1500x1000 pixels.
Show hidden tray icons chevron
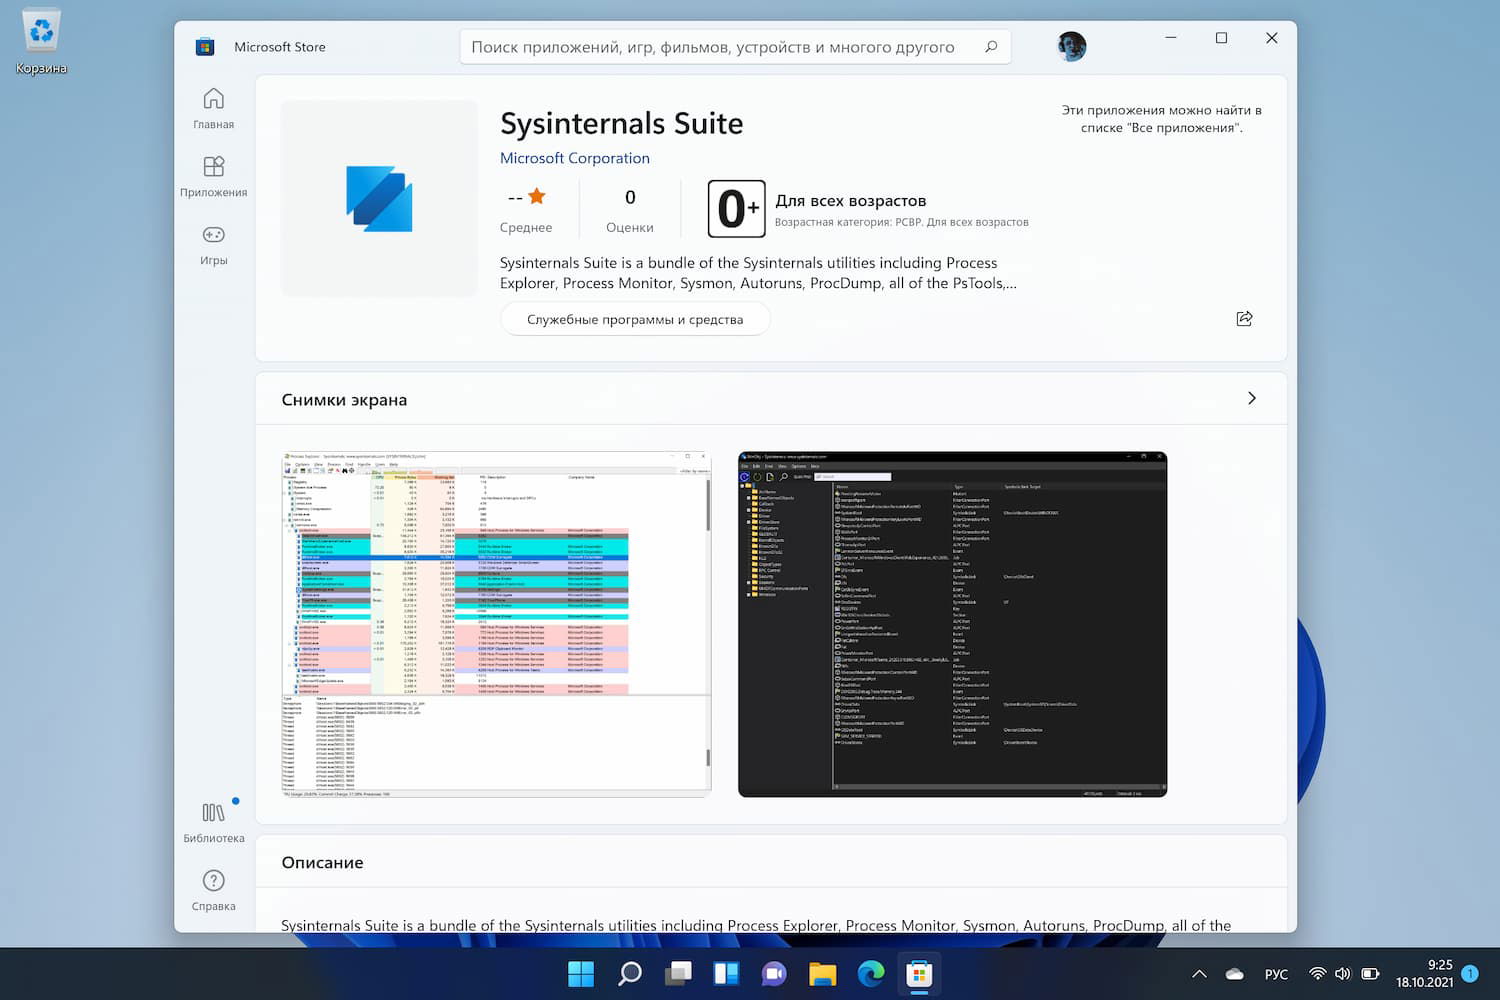[x=1200, y=974]
